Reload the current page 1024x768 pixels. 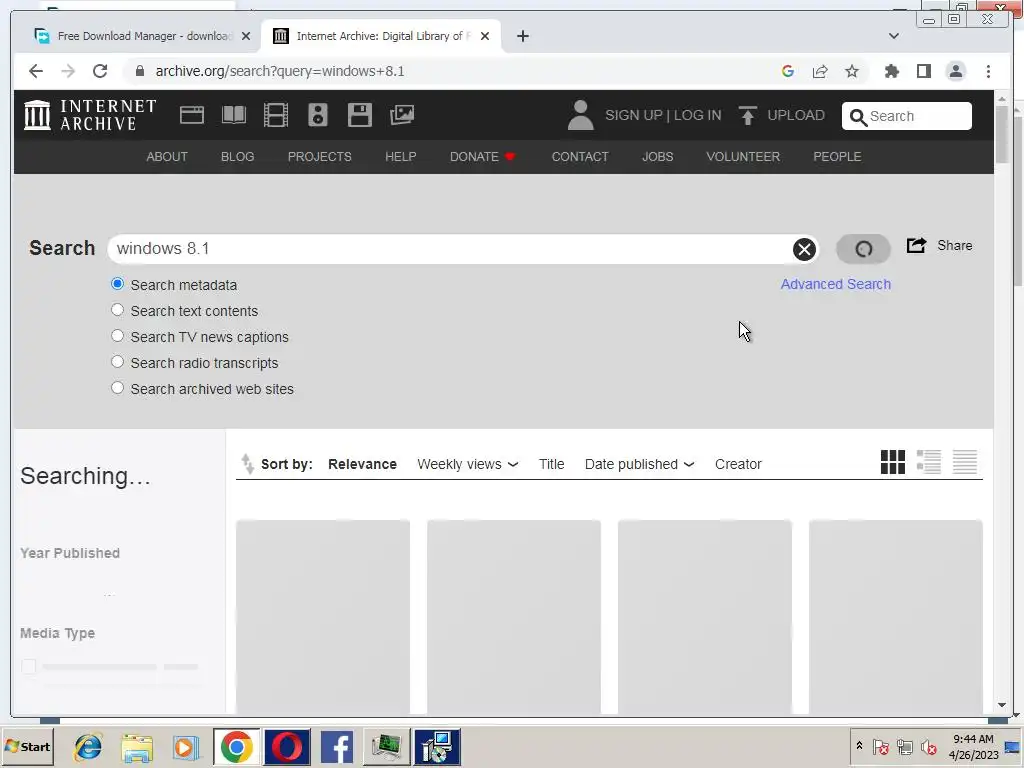(100, 71)
